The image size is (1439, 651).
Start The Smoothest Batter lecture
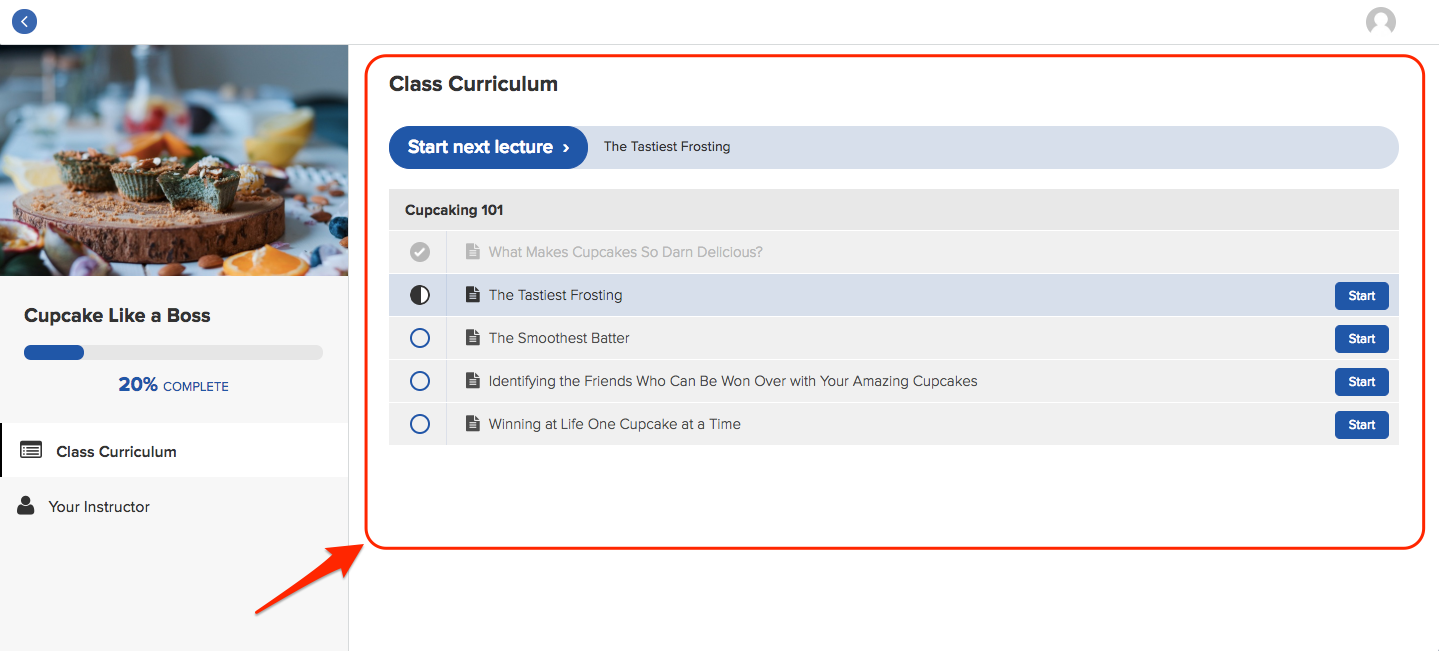pos(1361,338)
